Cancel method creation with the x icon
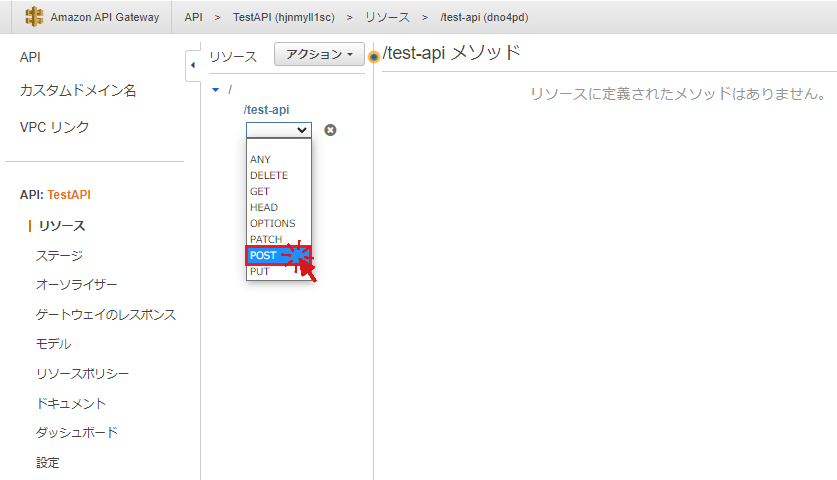837x480 pixels. point(330,130)
